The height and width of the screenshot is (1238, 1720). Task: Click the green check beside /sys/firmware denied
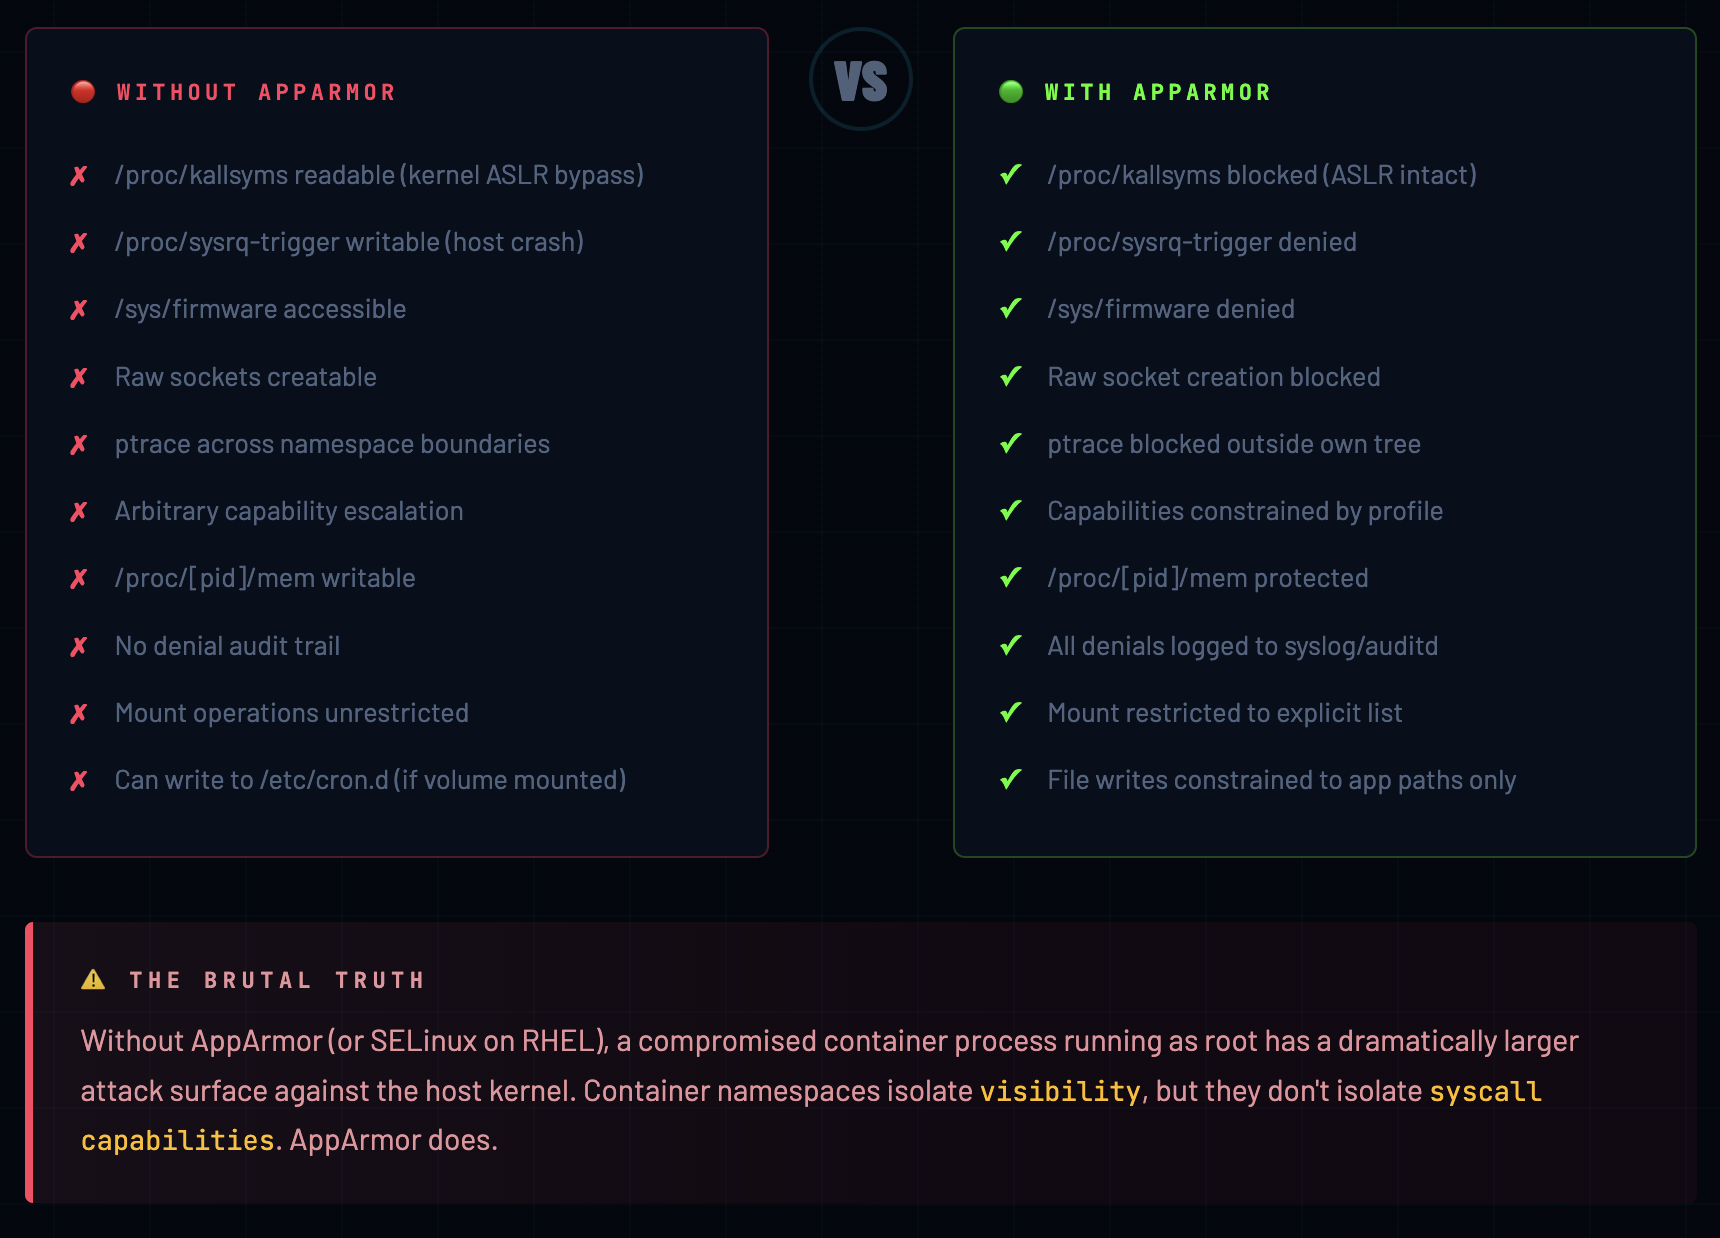[x=1011, y=309]
